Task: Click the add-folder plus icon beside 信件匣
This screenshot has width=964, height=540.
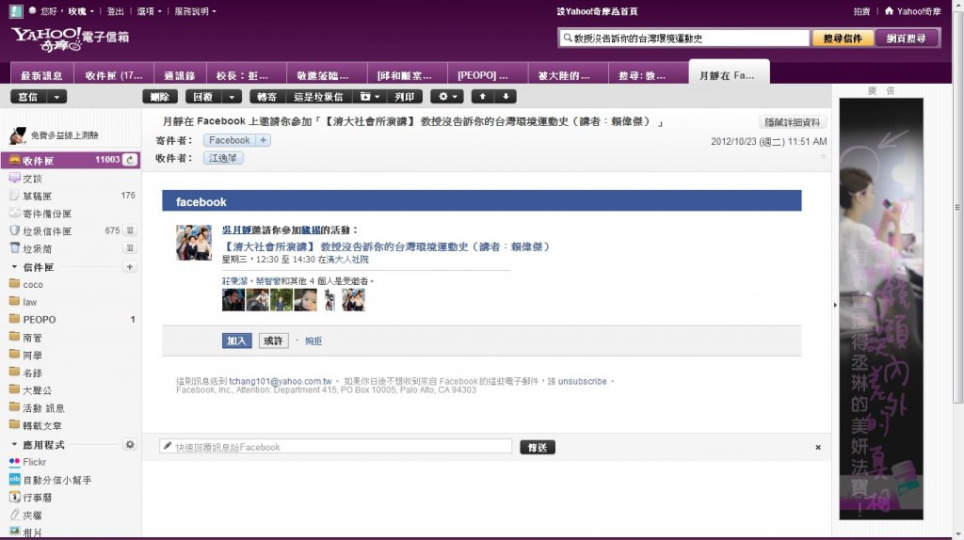Action: pos(130,267)
